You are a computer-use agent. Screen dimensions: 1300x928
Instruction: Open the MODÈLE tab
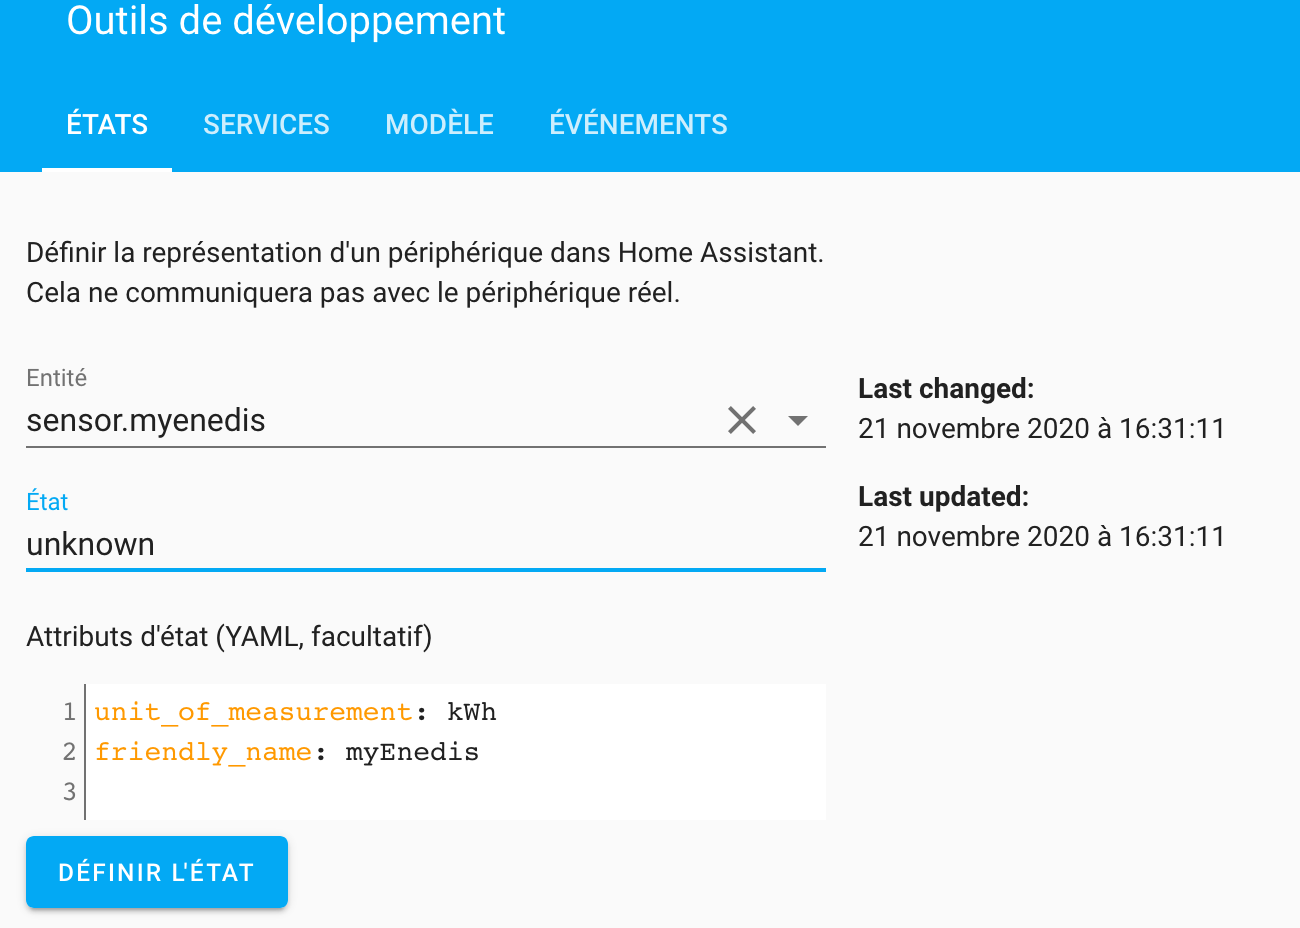click(x=439, y=125)
